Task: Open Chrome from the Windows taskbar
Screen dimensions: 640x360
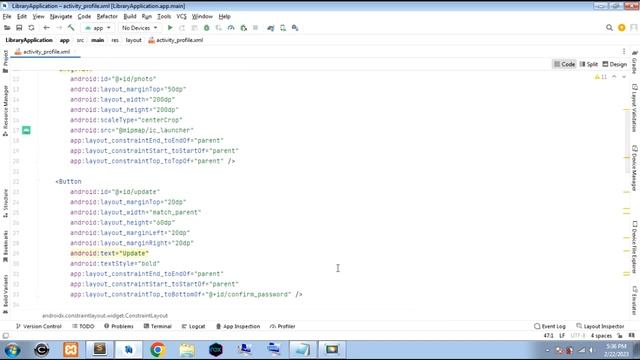Action: (x=158, y=350)
